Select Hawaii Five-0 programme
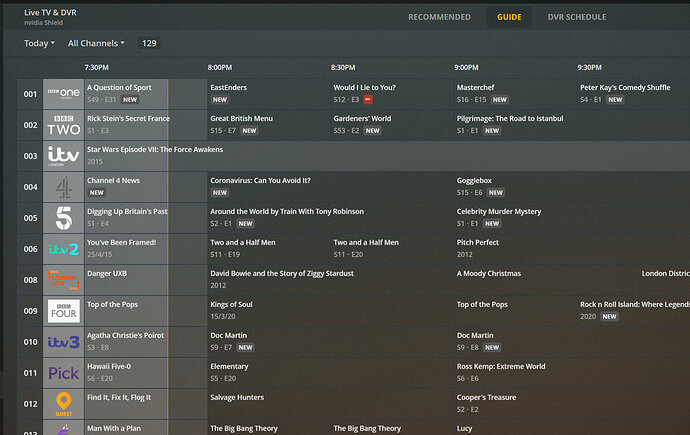 point(146,373)
